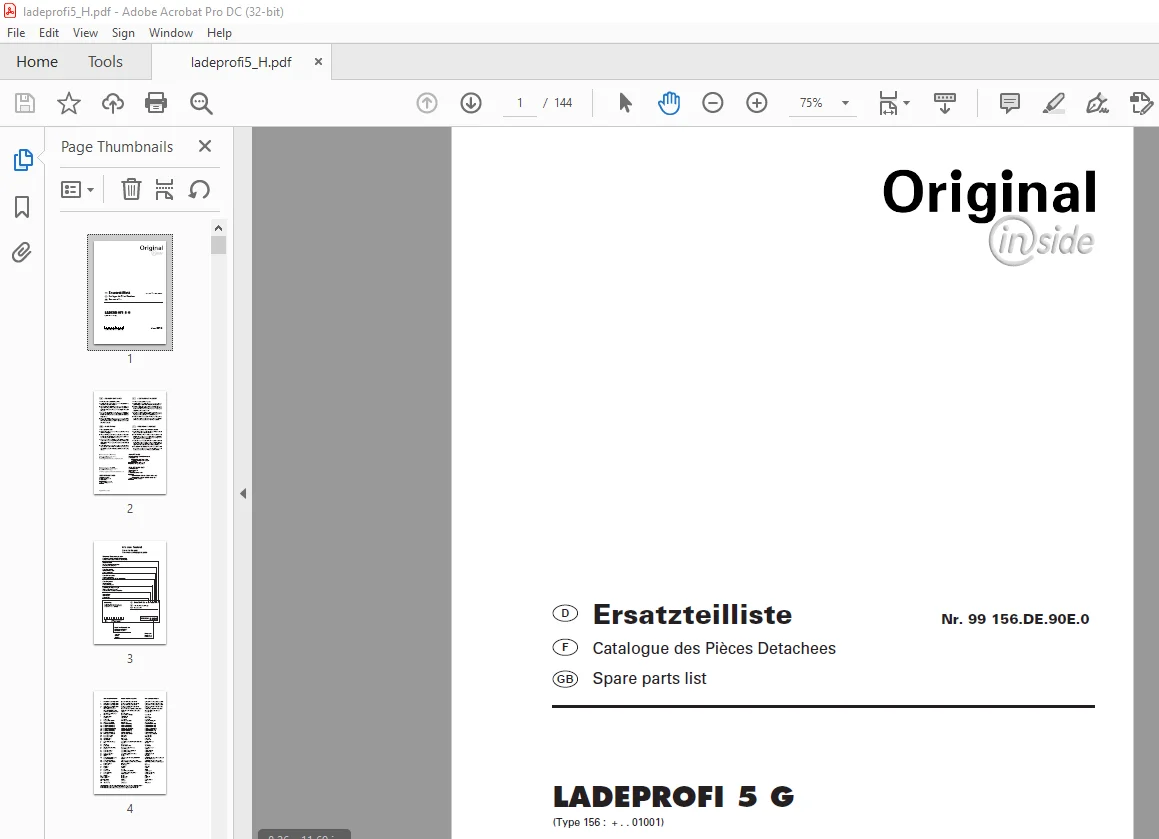Zoom out with minus button
Image resolution: width=1159 pixels, height=839 pixels.
click(x=713, y=103)
